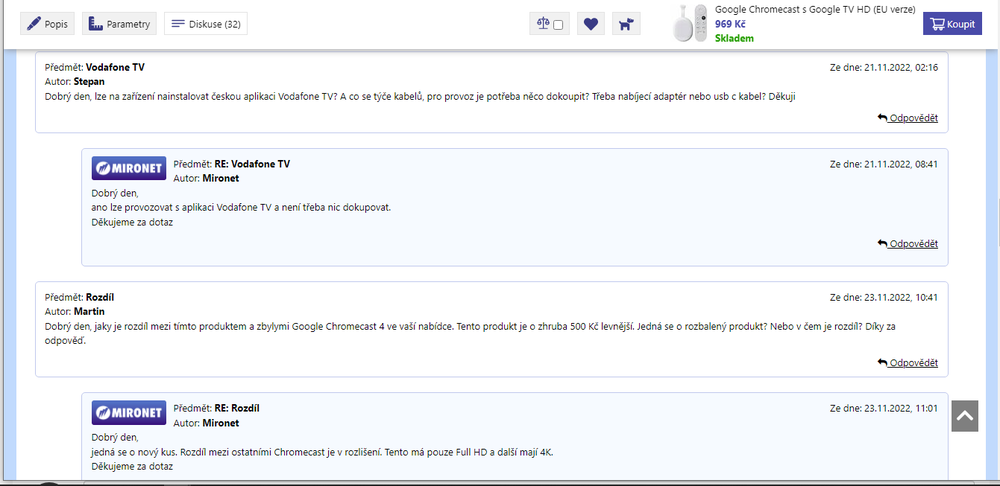This screenshot has height=486, width=1000.
Task: Reply to Stepan's Vodafone TV question
Action: pos(908,118)
